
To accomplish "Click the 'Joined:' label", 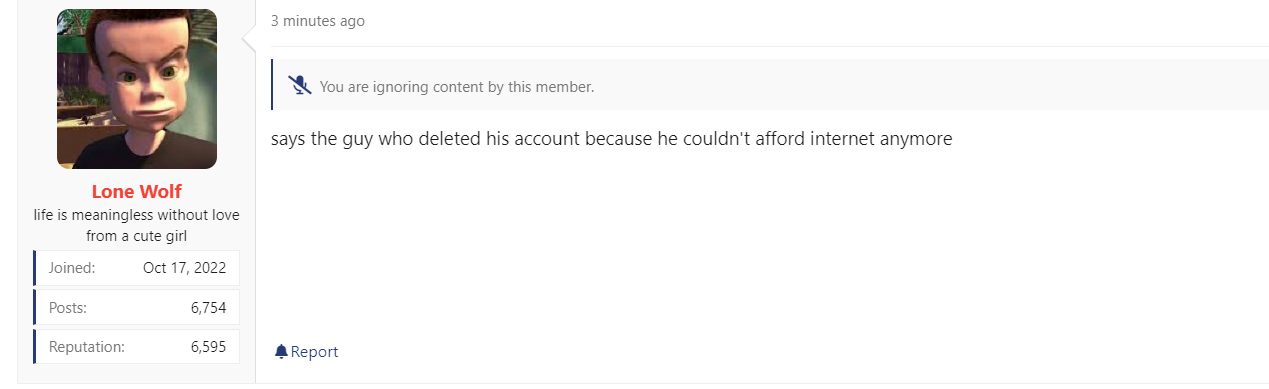I will coord(72,268).
